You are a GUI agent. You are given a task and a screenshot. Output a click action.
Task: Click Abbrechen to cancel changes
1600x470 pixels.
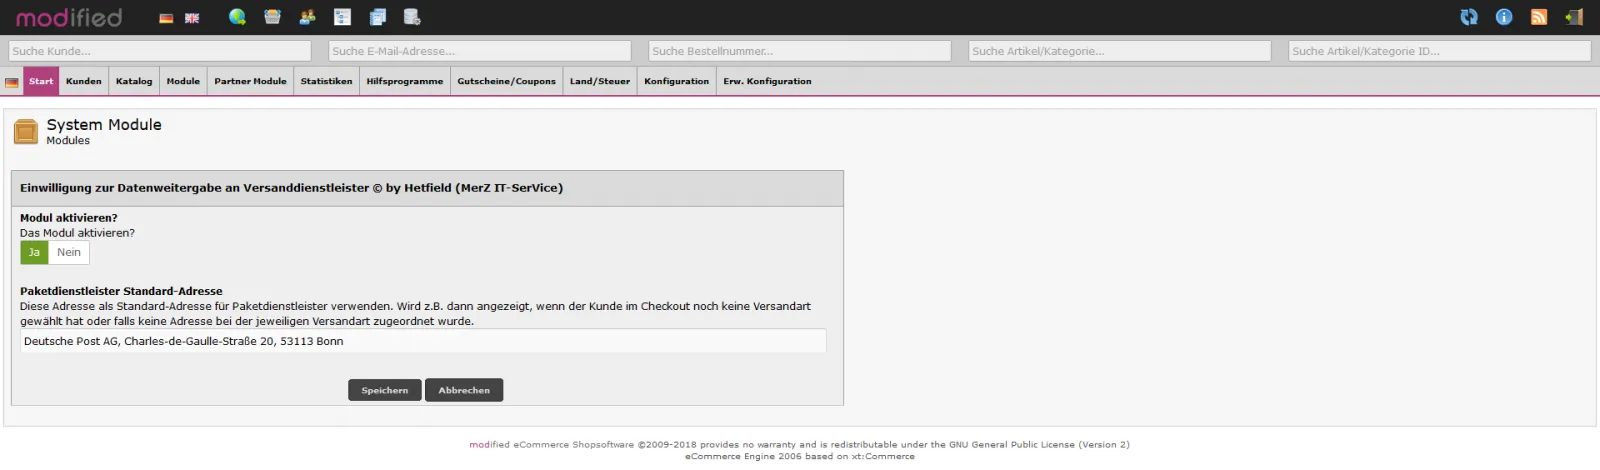(464, 391)
